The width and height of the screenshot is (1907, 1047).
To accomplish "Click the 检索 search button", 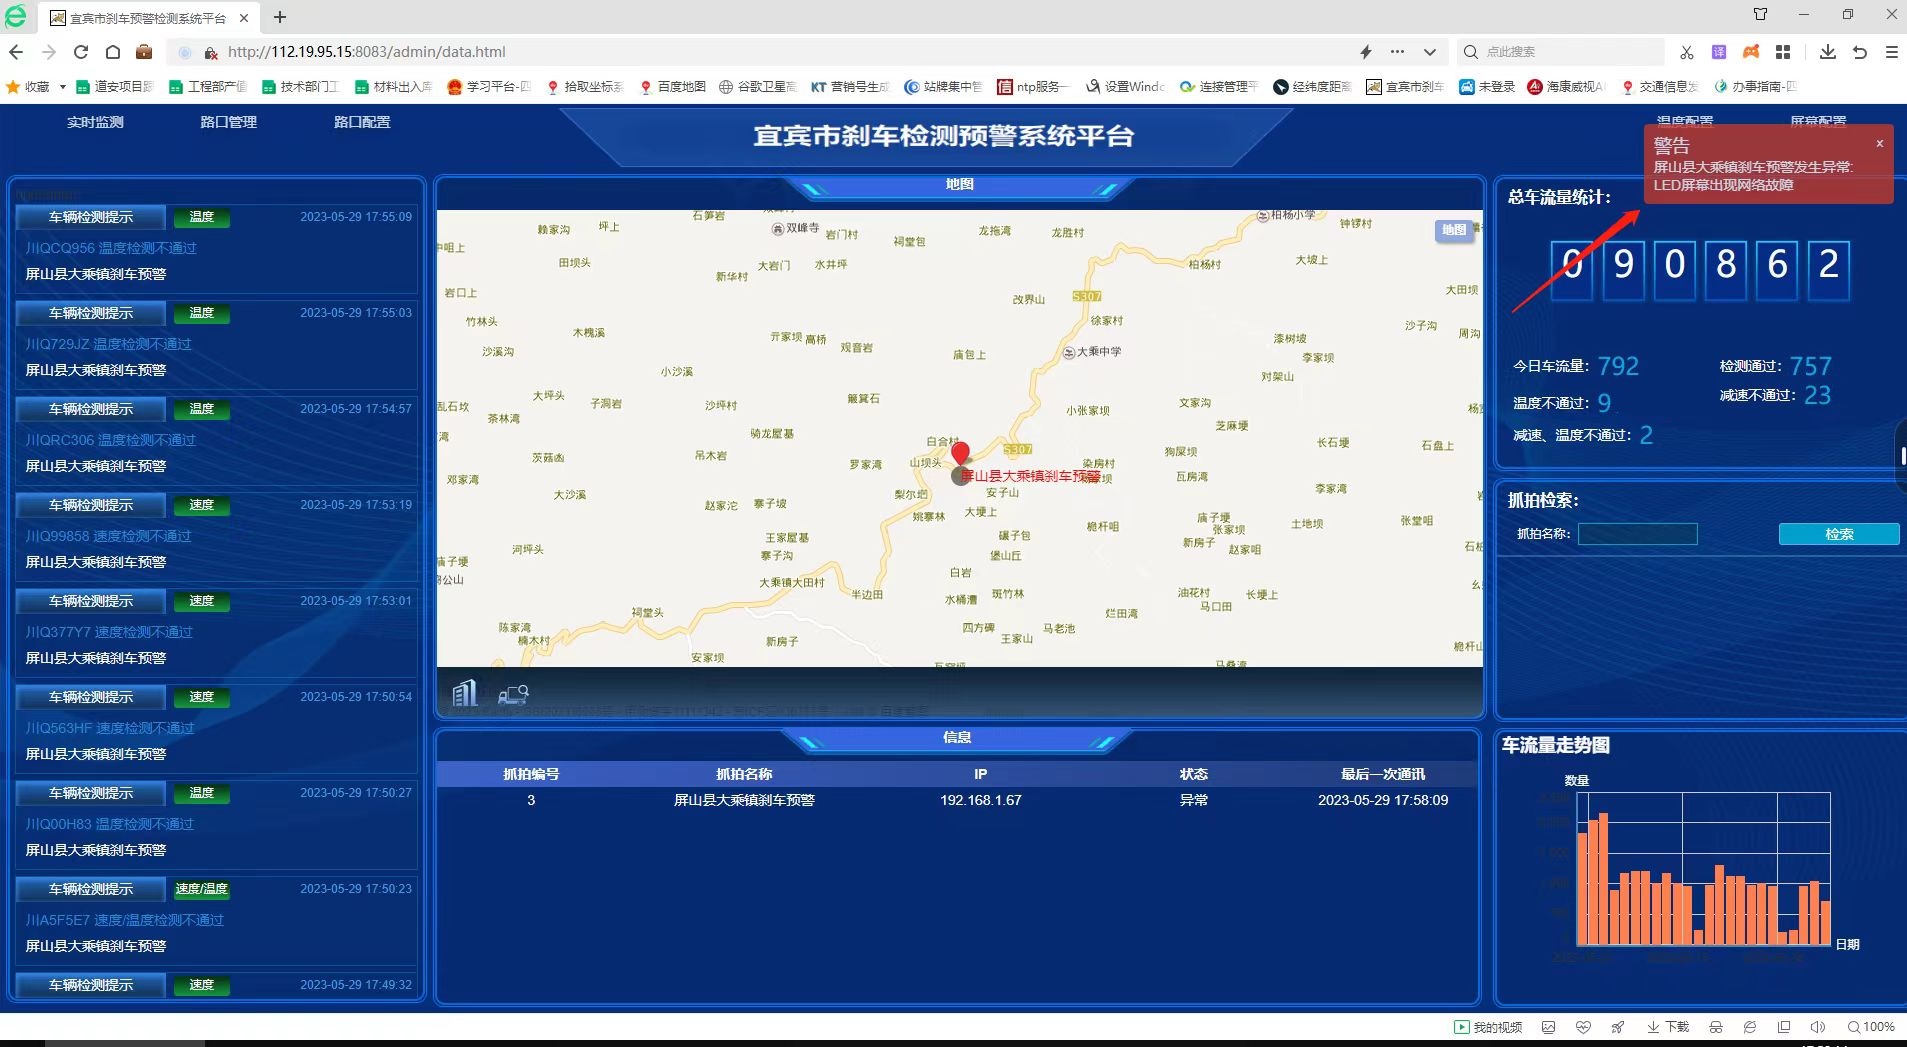I will (x=1838, y=534).
